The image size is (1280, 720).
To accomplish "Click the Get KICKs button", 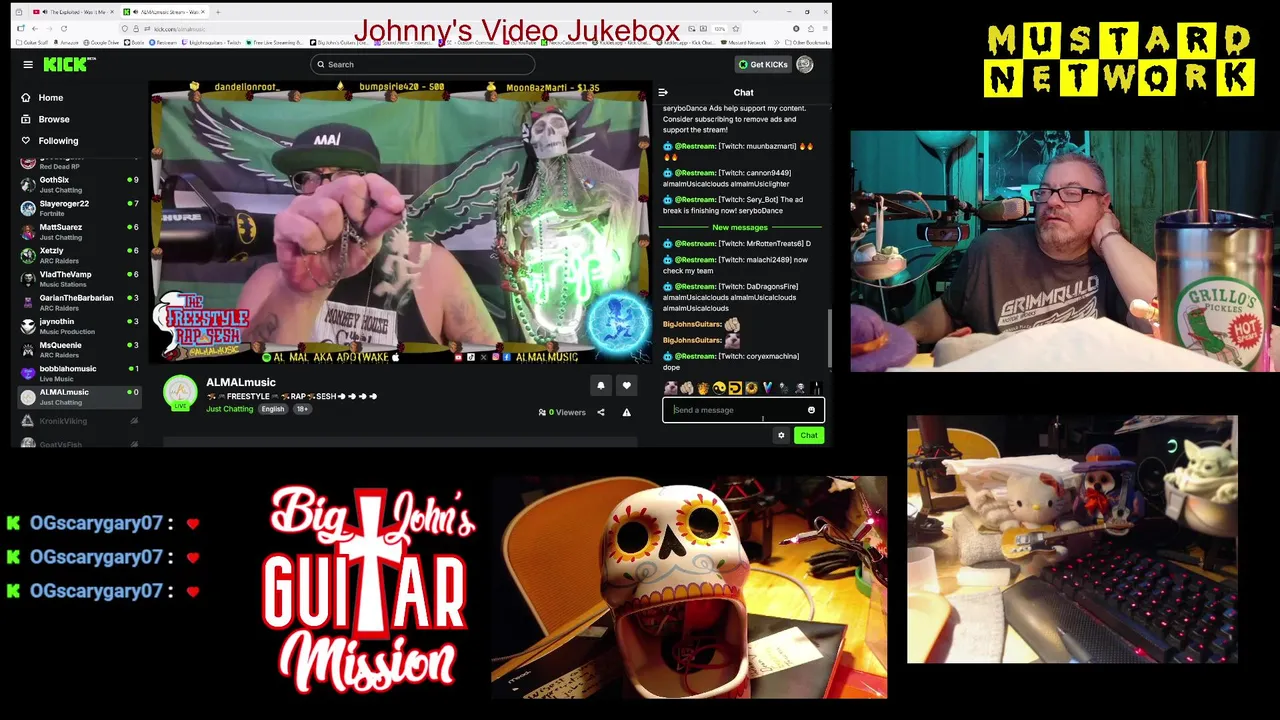I will [x=763, y=64].
